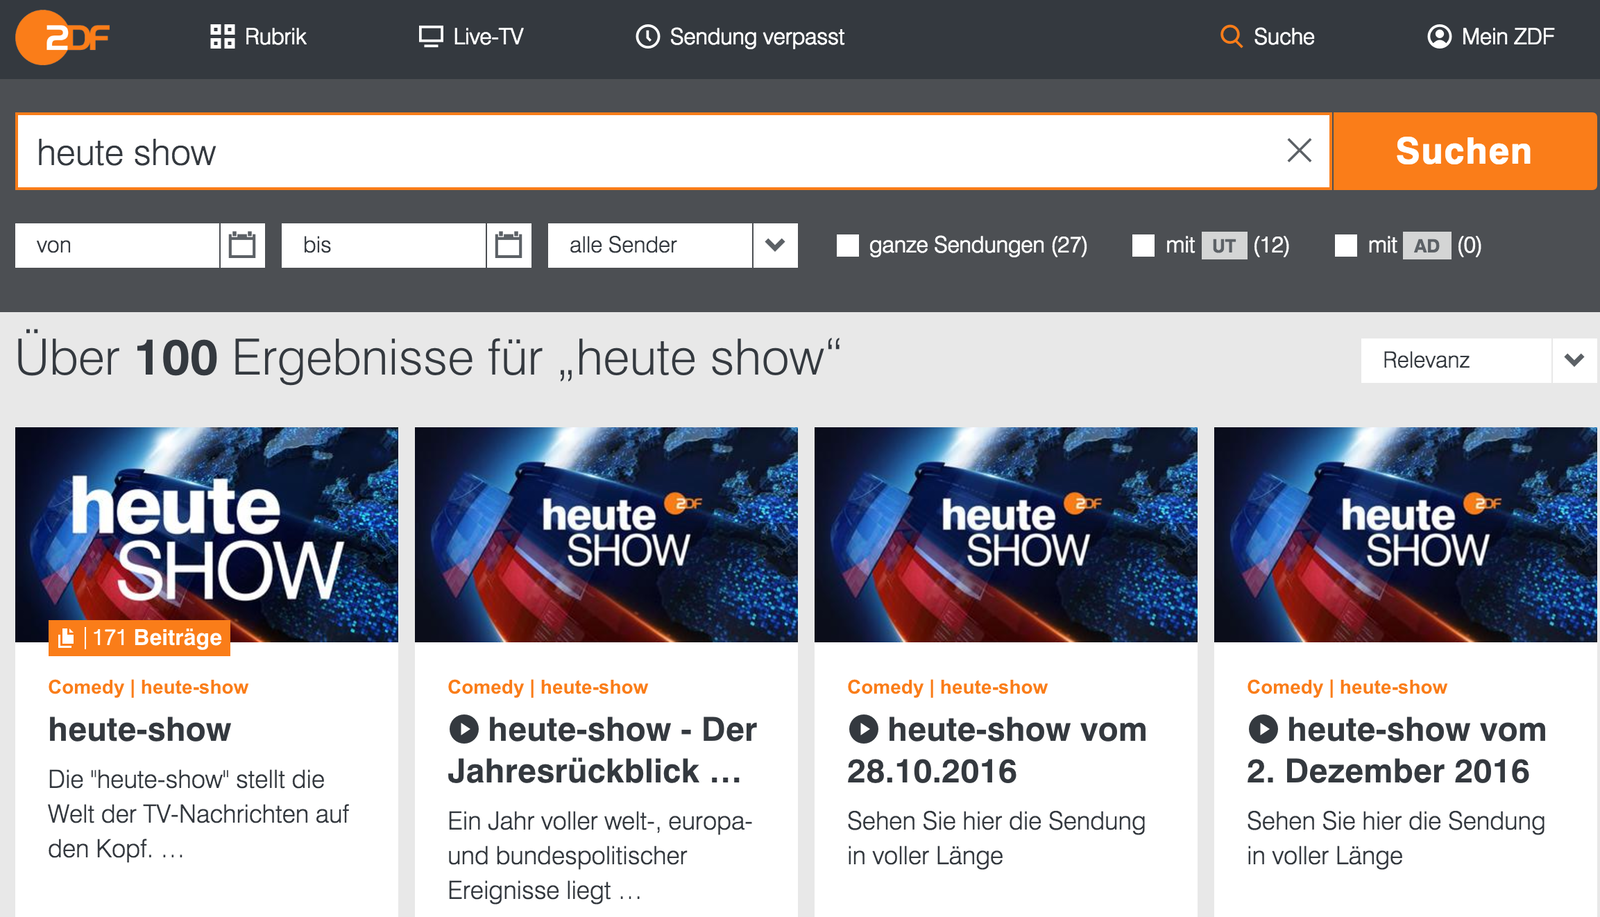Open the 28.10.2016 episode thumbnail
The width and height of the screenshot is (1600, 917).
[1006, 535]
